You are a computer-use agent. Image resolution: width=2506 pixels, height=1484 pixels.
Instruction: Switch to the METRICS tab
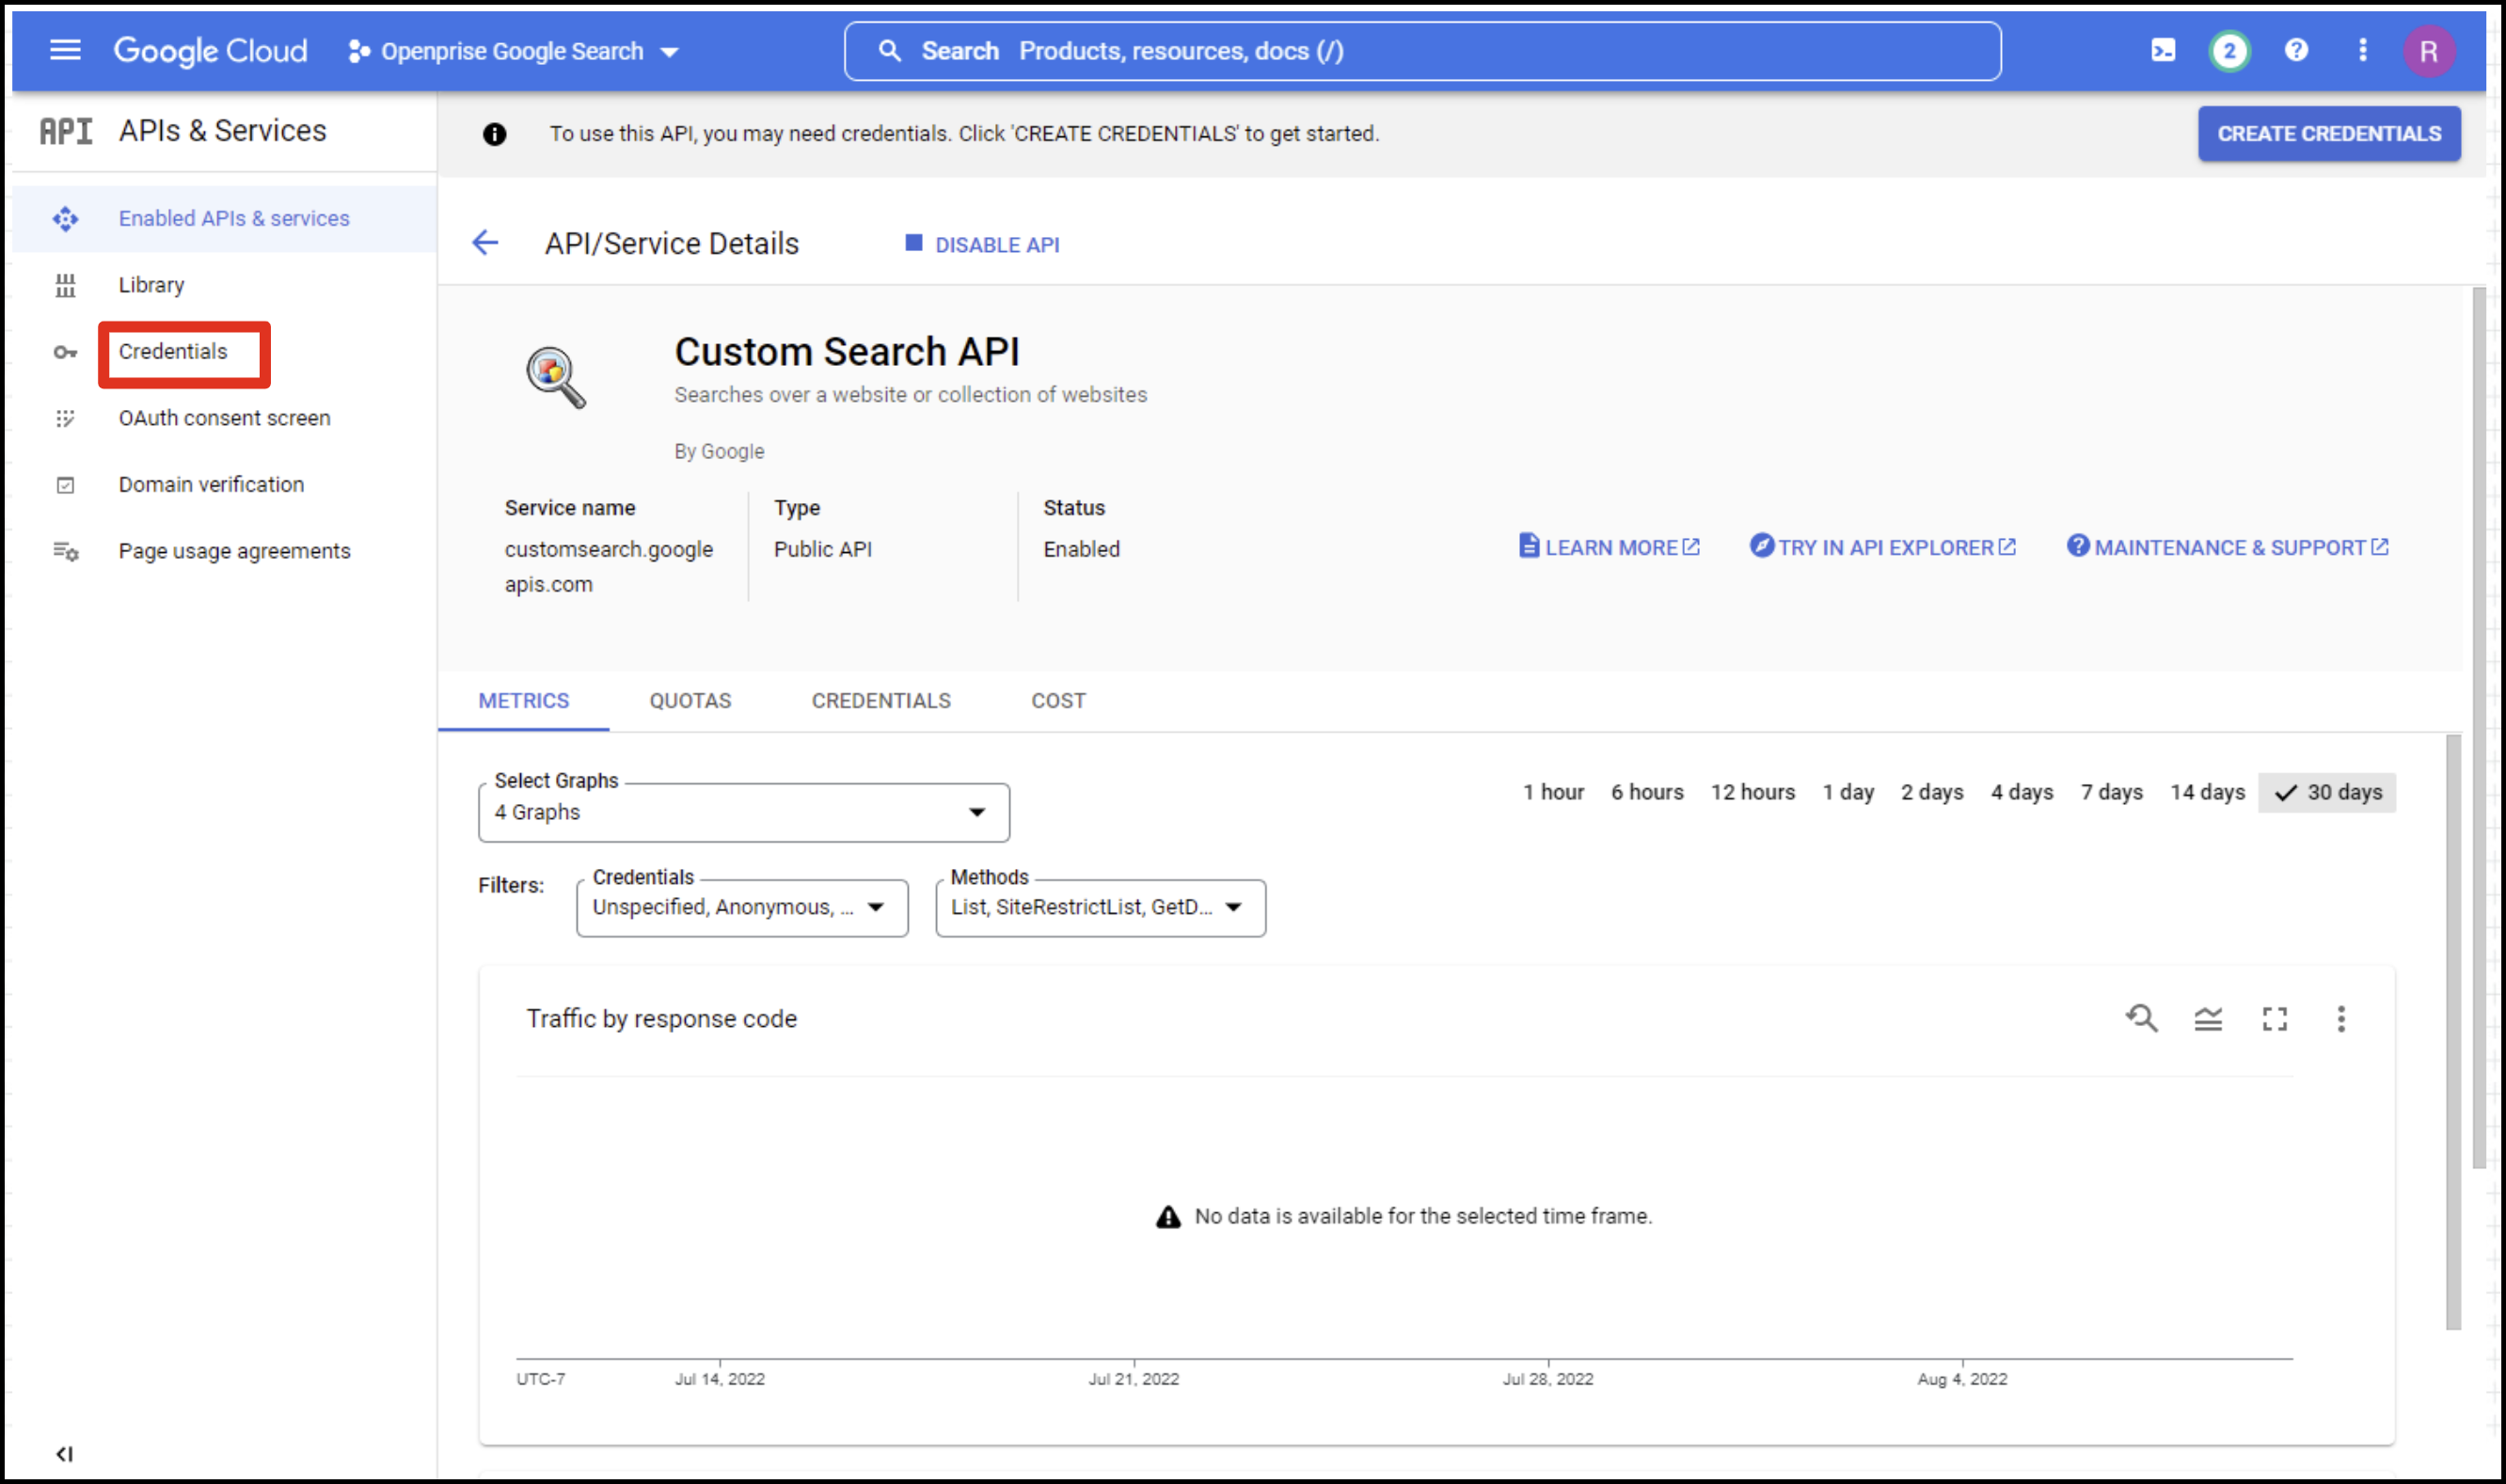[523, 700]
